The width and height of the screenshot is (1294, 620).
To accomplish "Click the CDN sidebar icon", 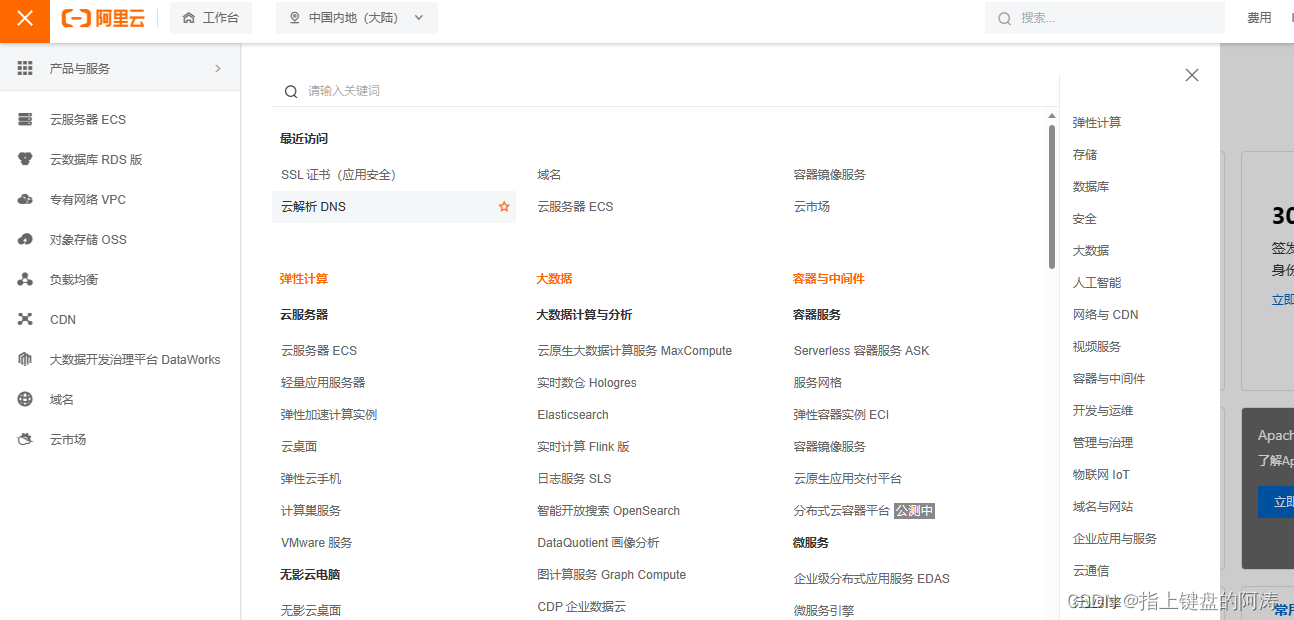I will point(26,319).
